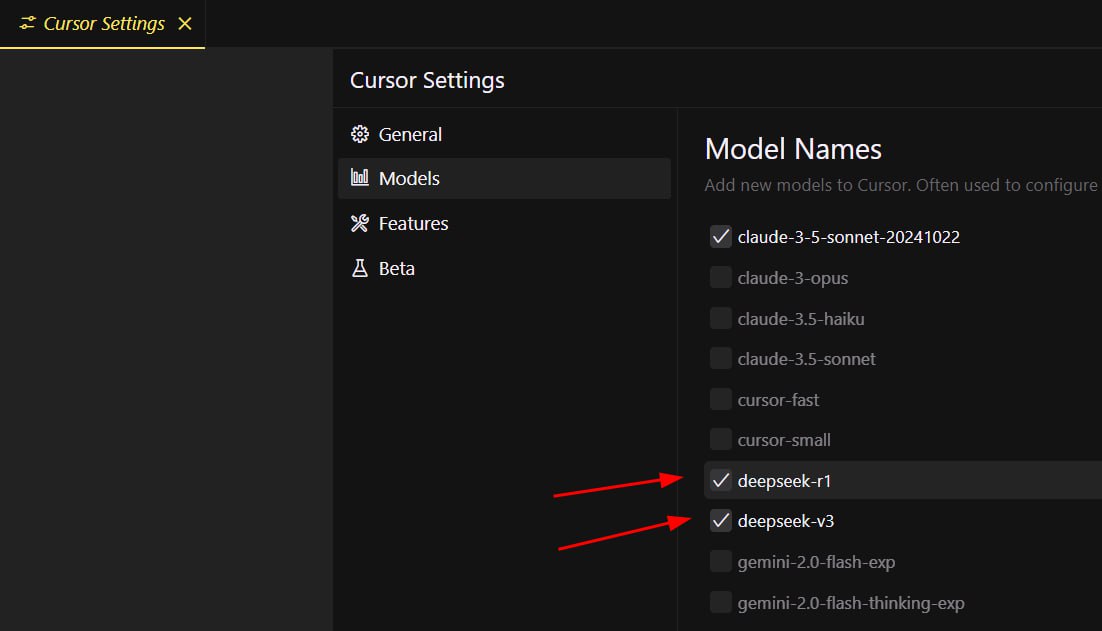Close the Cursor Settings tab
The height and width of the screenshot is (631, 1102).
[x=184, y=23]
